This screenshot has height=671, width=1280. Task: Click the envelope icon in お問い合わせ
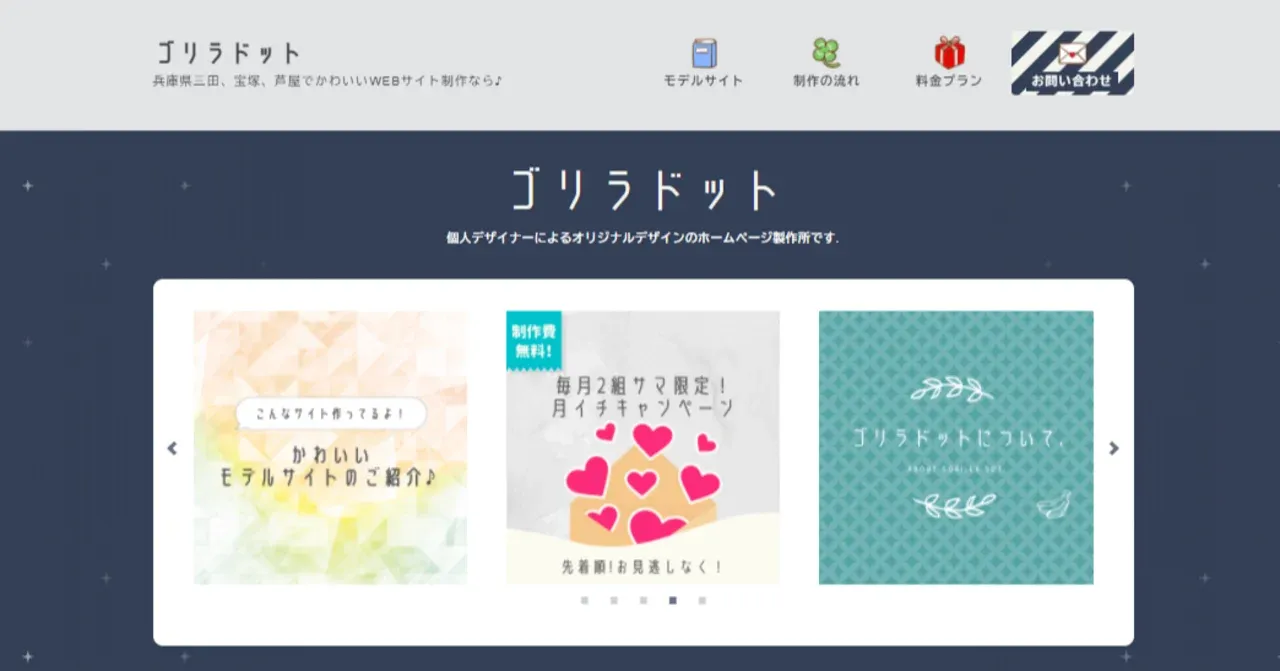click(x=1072, y=53)
